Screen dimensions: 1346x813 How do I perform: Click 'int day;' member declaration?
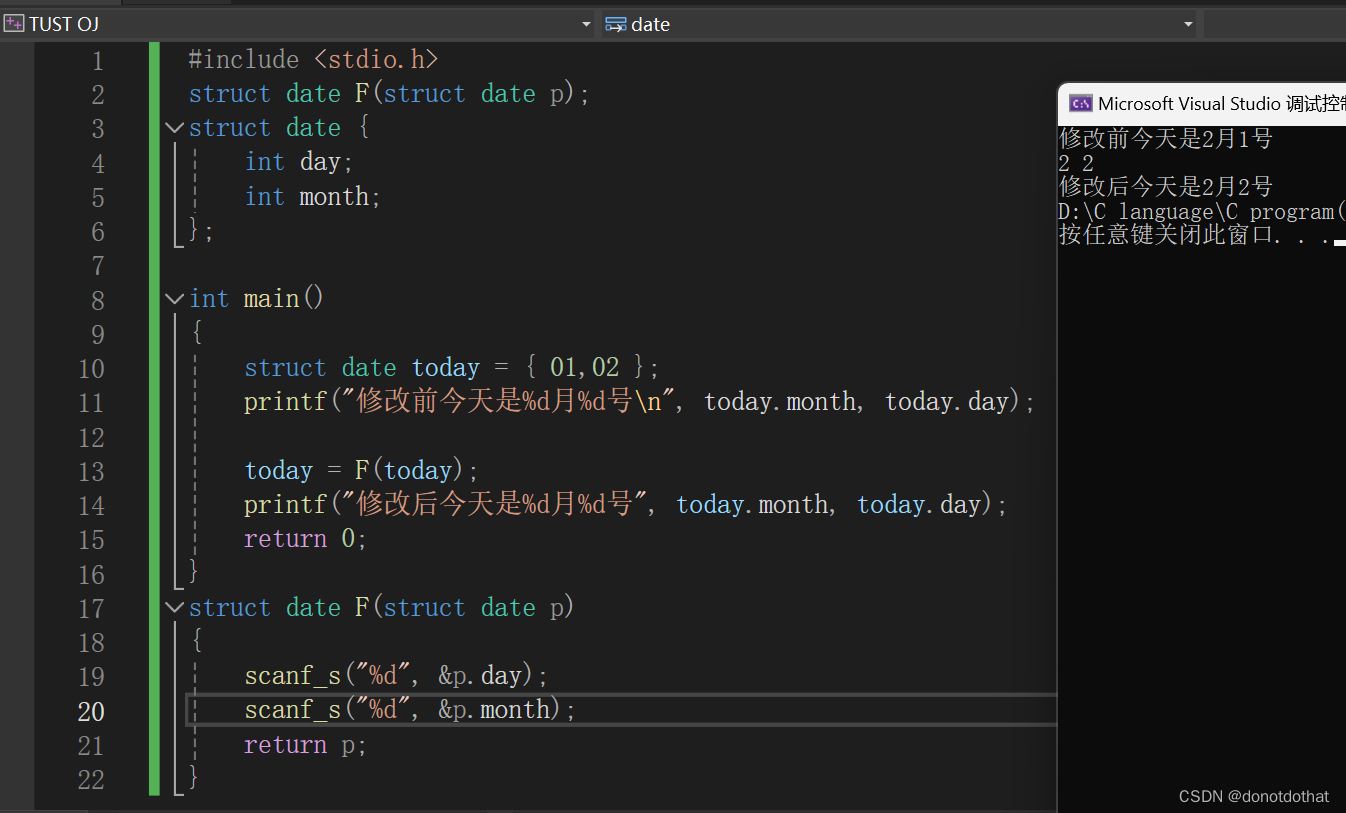pyautogui.click(x=299, y=162)
